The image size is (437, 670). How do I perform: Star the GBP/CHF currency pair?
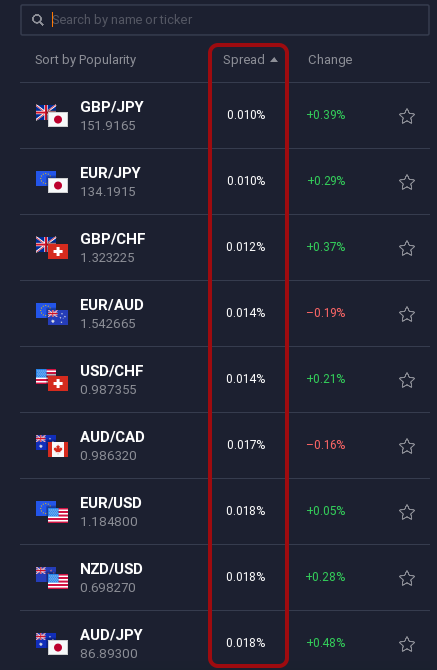[407, 248]
